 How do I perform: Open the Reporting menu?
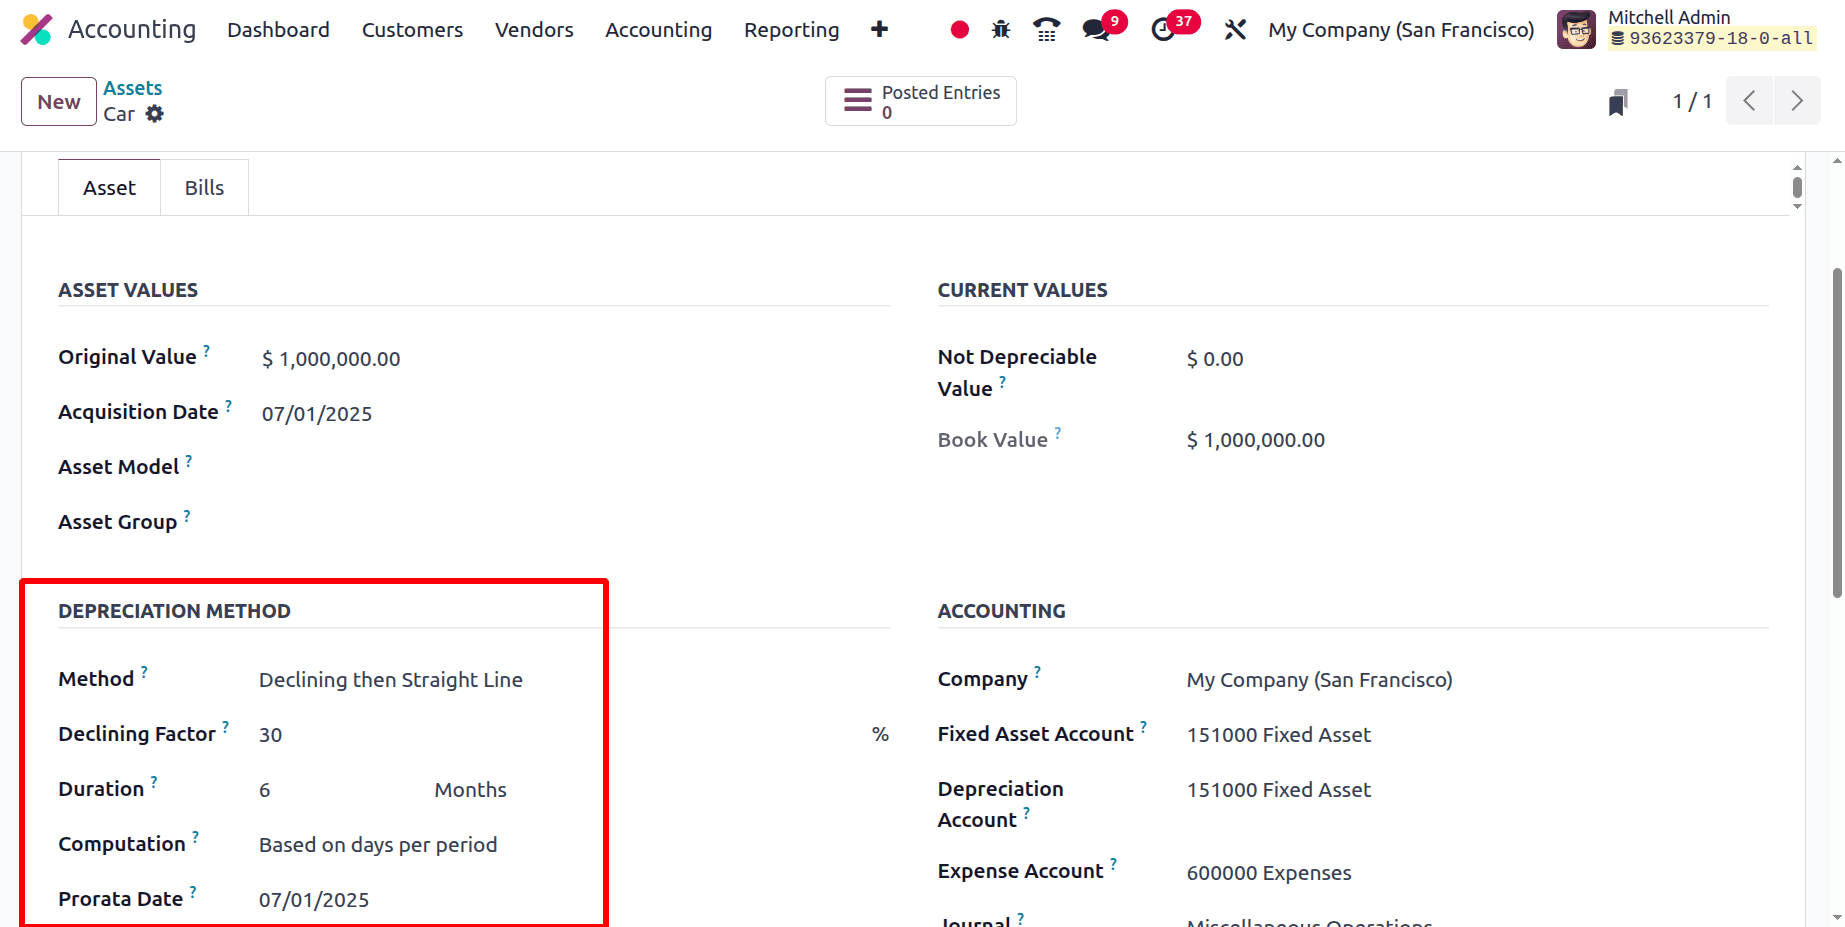(790, 30)
